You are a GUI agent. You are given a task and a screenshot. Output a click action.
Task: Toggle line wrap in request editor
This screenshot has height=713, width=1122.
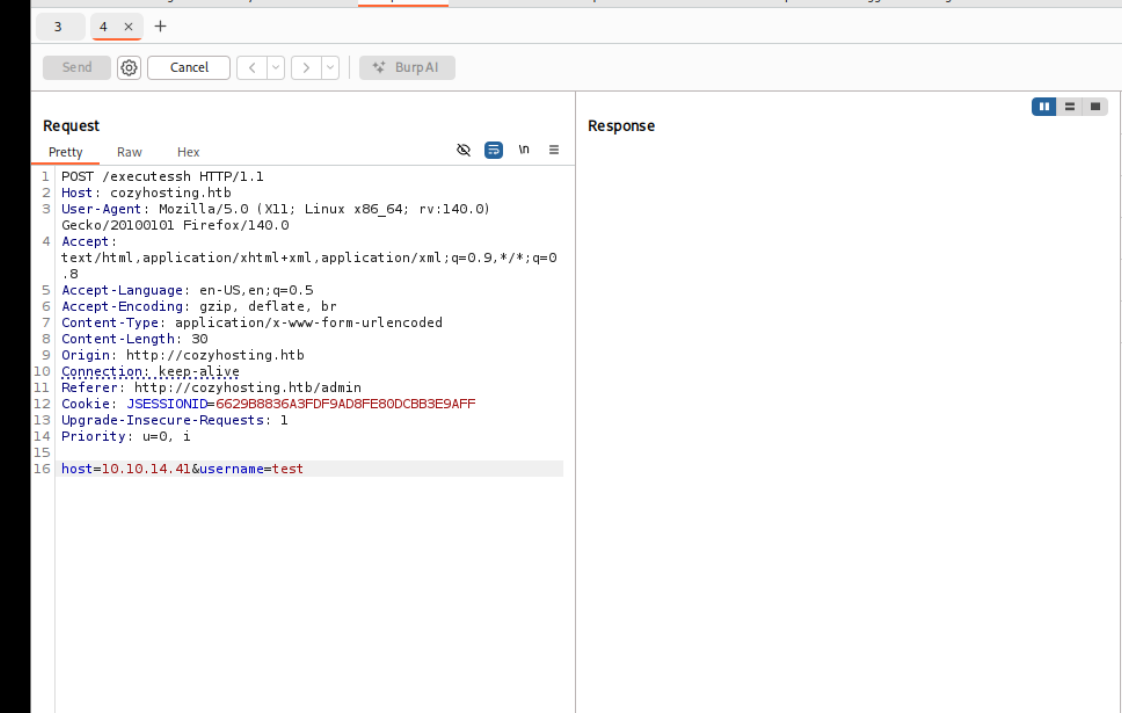click(493, 150)
